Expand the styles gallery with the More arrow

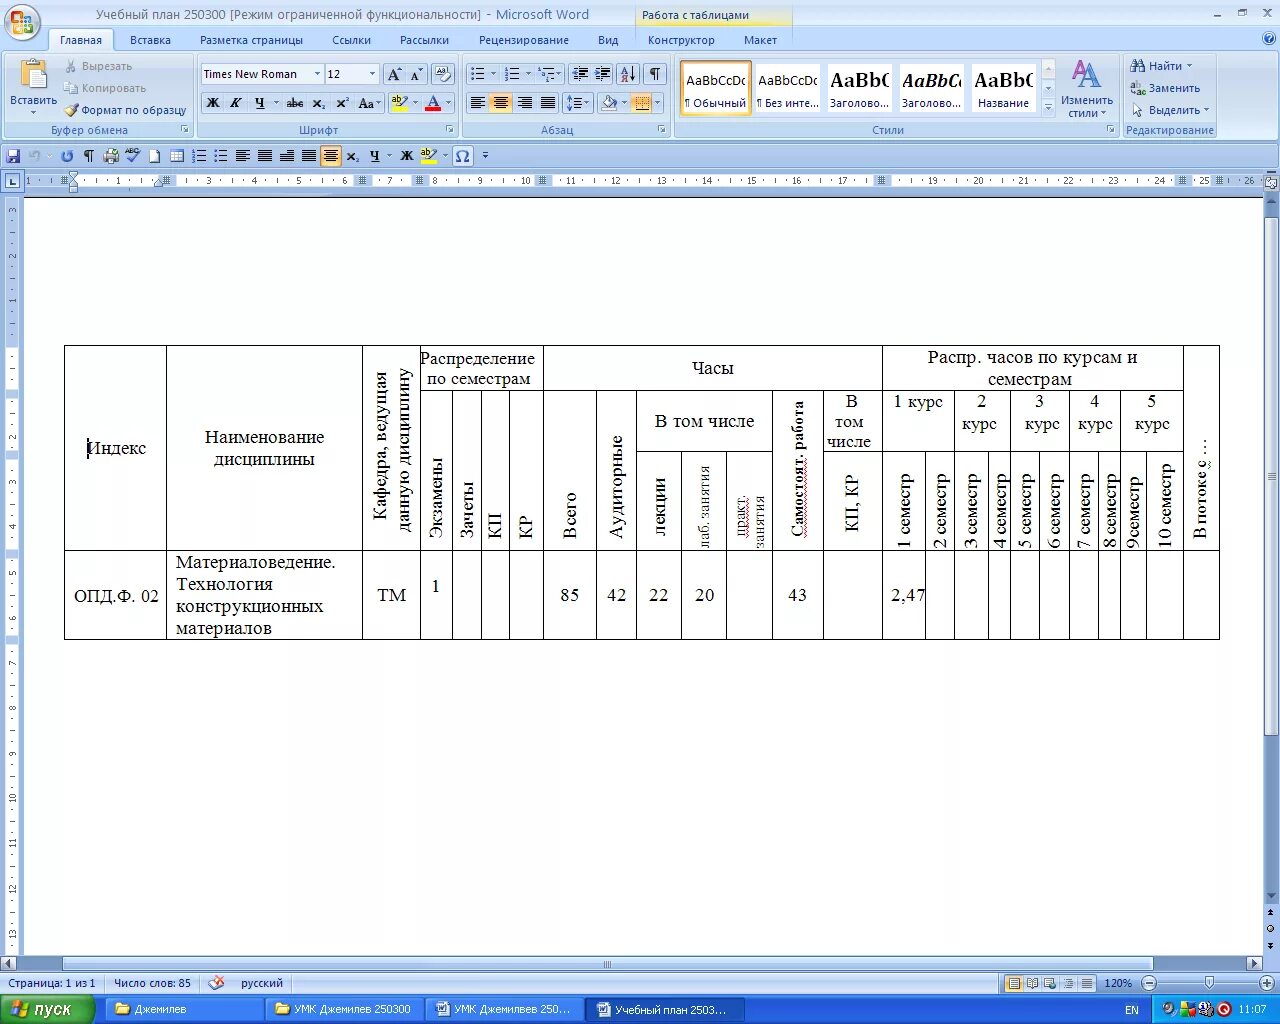click(x=1048, y=109)
